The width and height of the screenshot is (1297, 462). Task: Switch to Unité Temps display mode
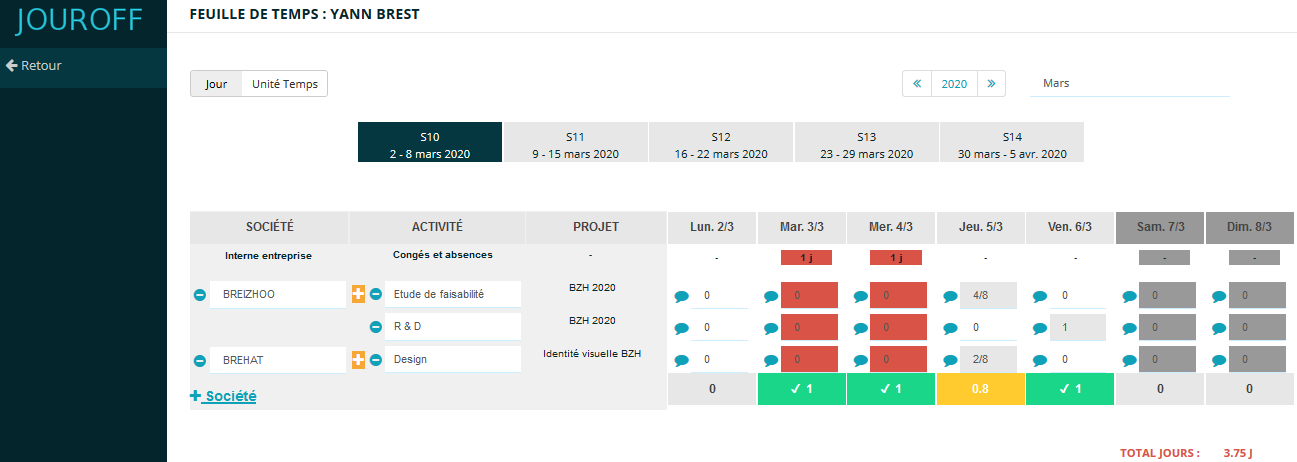click(285, 84)
